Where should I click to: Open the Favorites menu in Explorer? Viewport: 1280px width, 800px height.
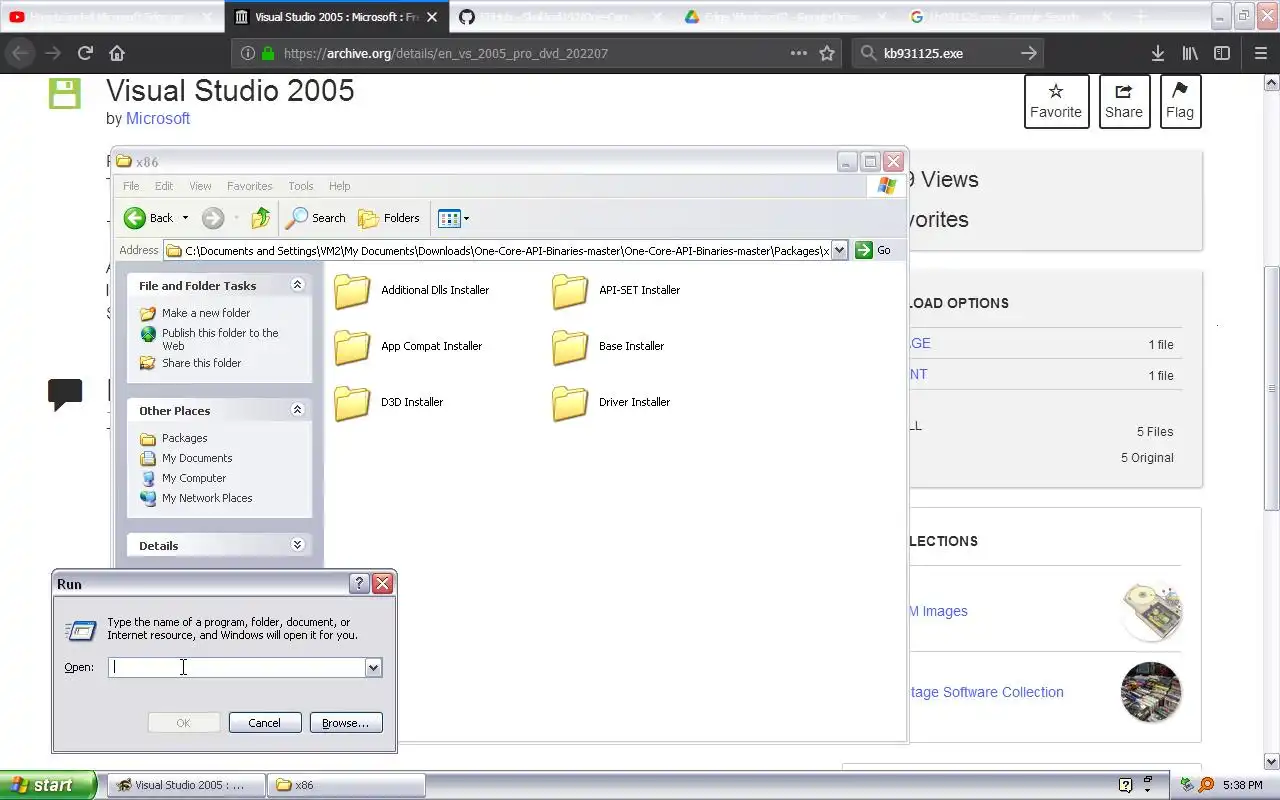click(x=250, y=186)
